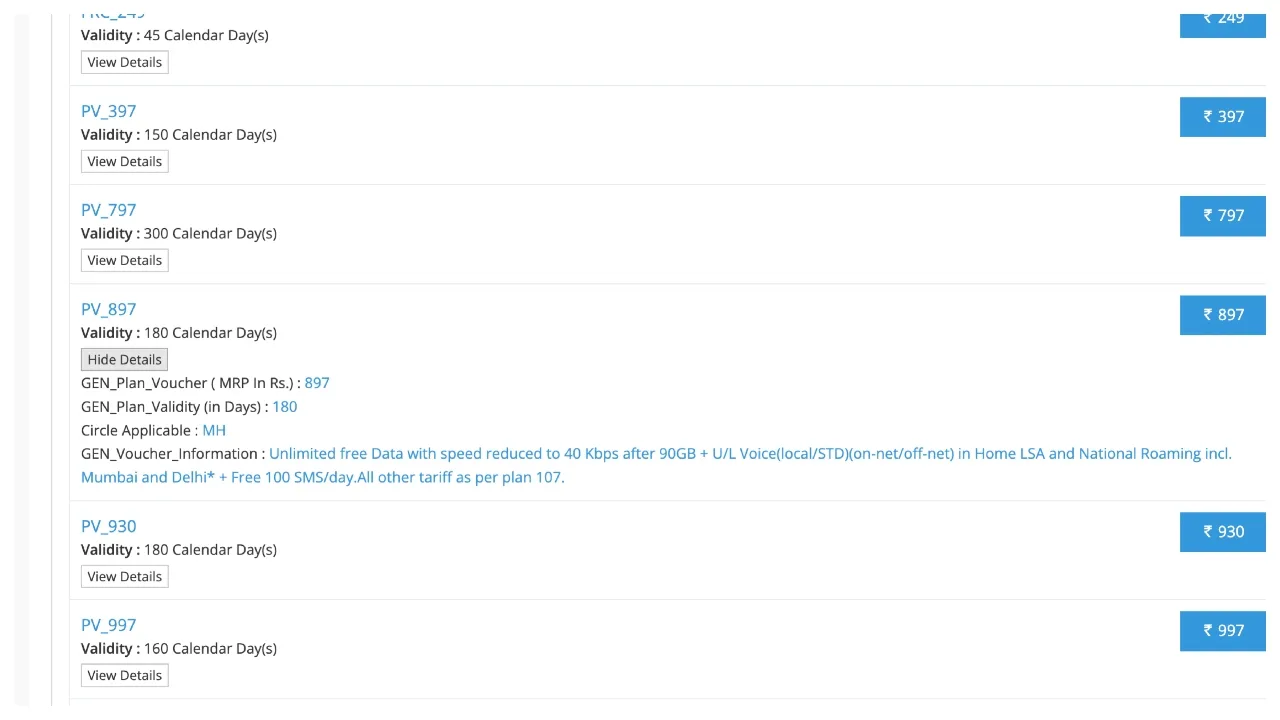View details of the 45-day validity plan
Image resolution: width=1280 pixels, height=720 pixels.
[124, 63]
